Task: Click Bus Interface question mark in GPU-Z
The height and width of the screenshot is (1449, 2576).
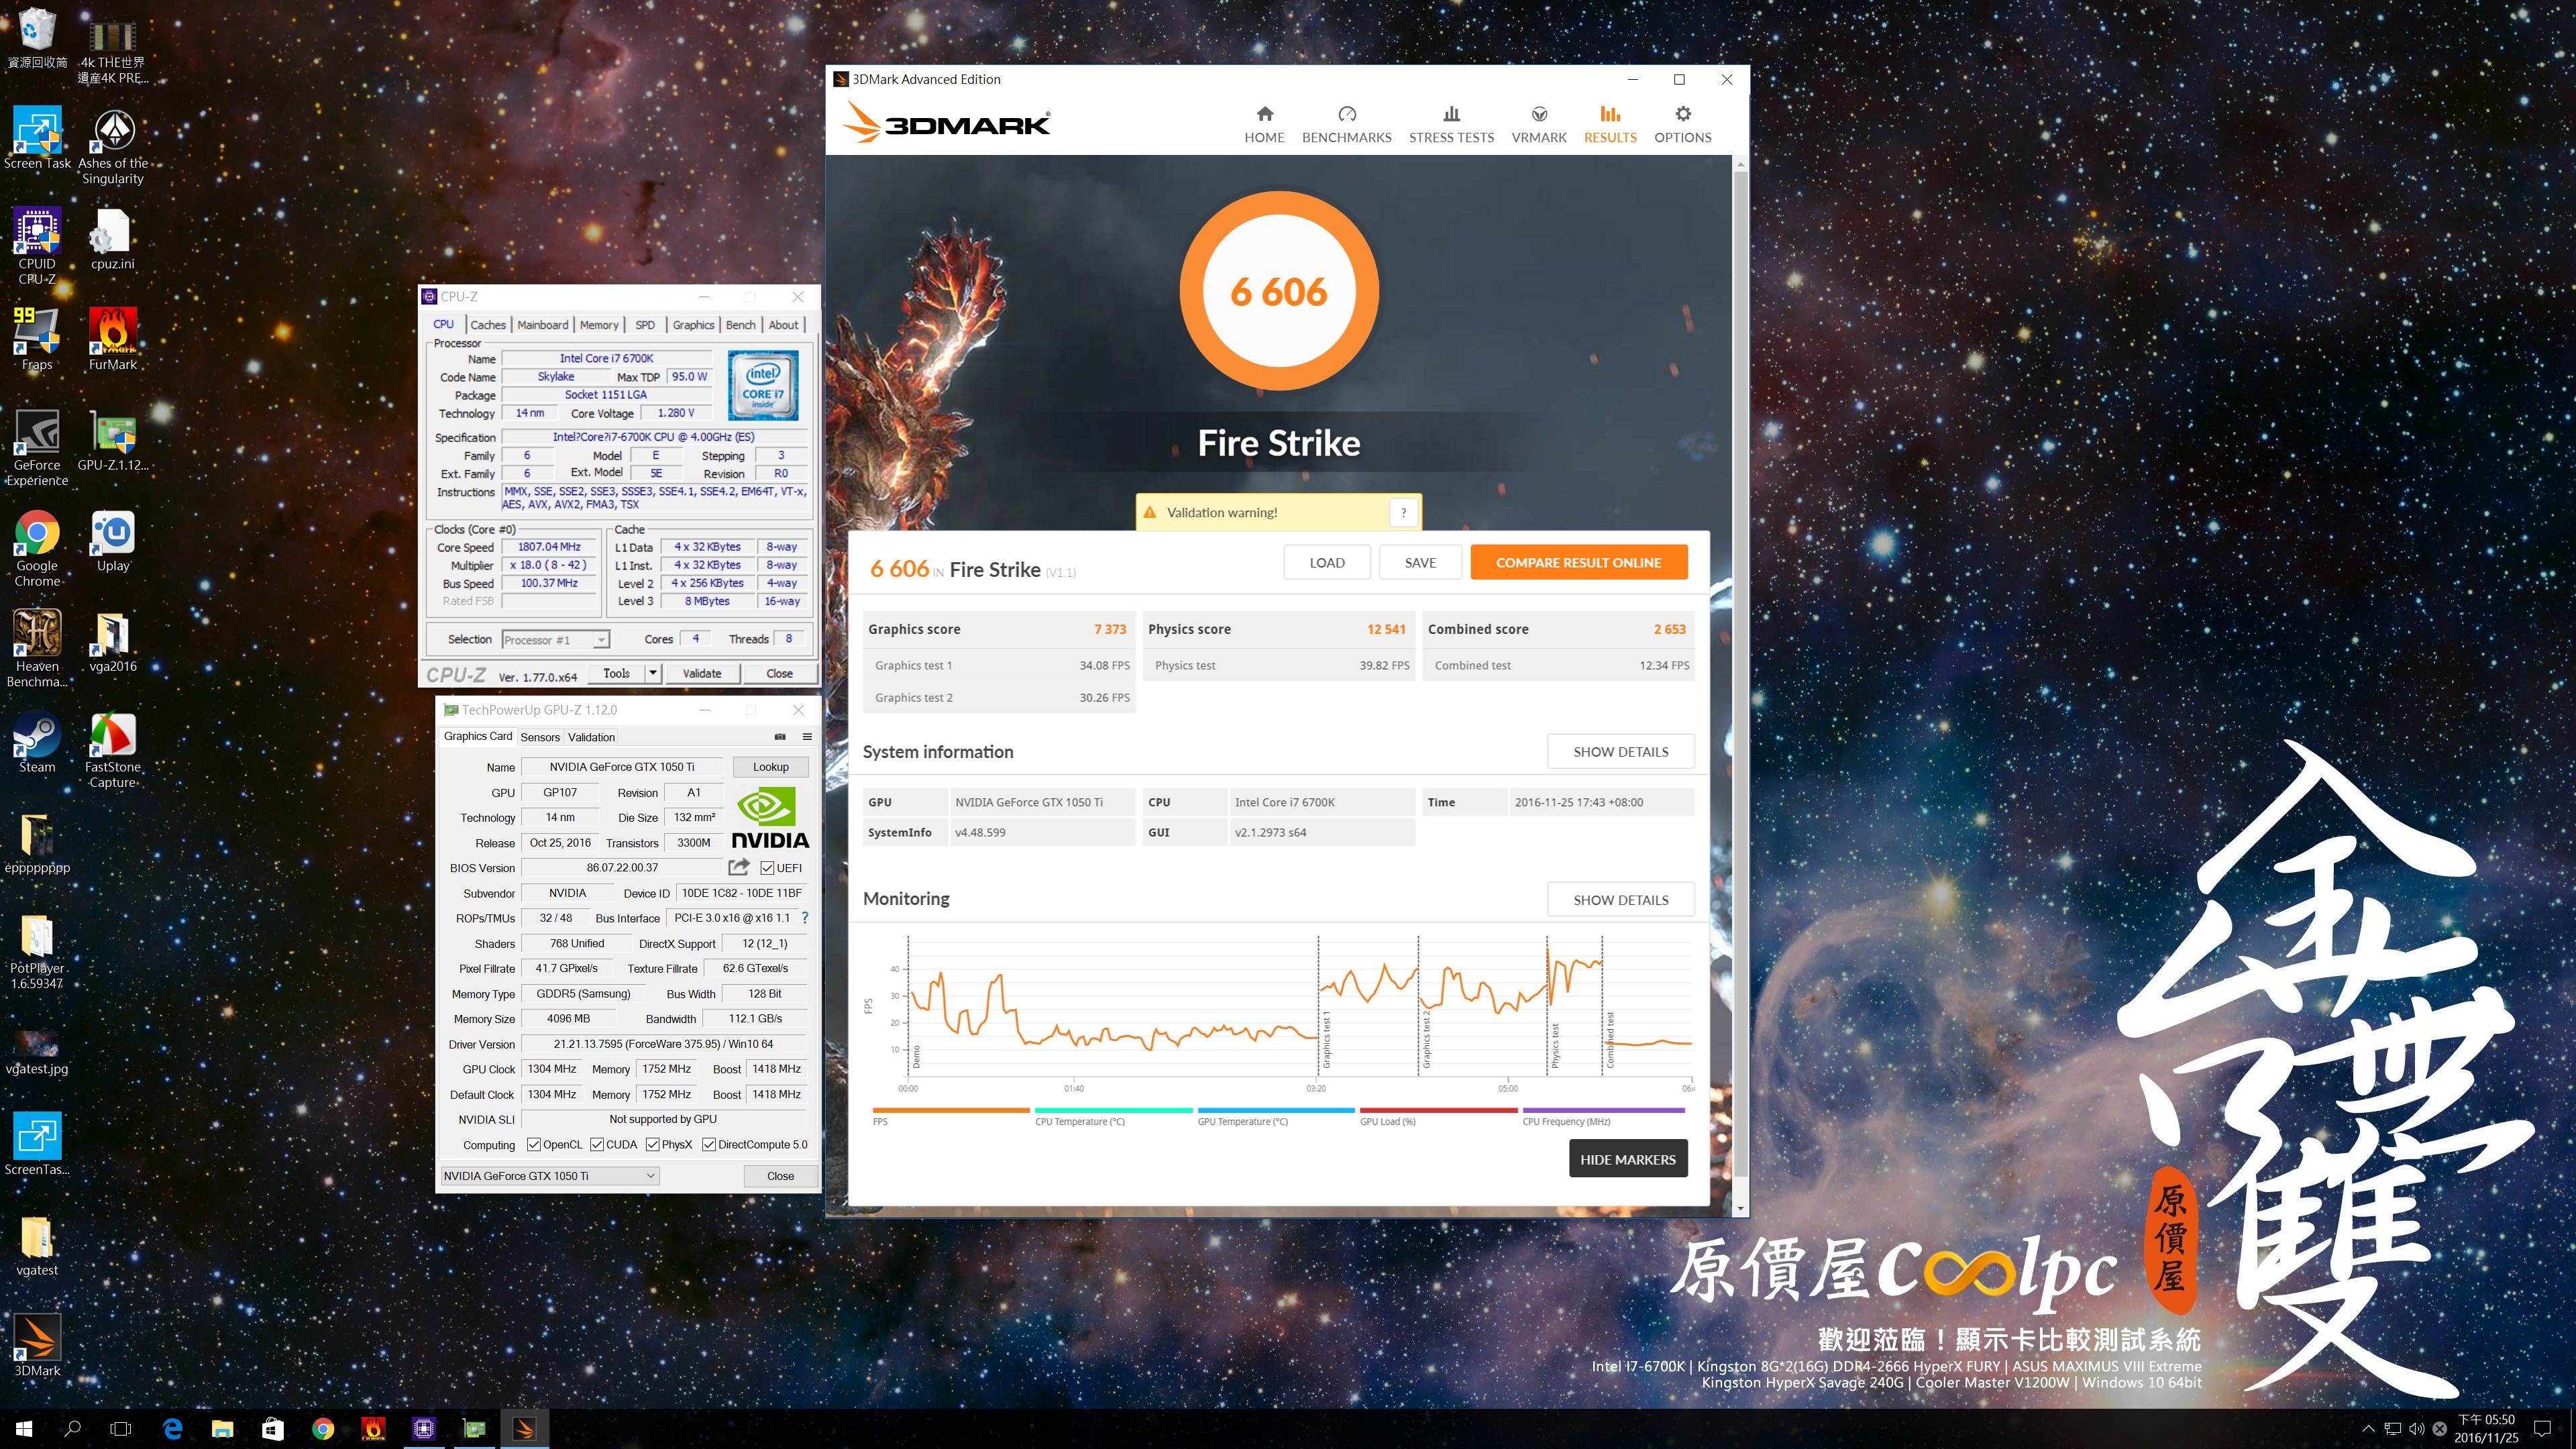Action: (x=805, y=917)
